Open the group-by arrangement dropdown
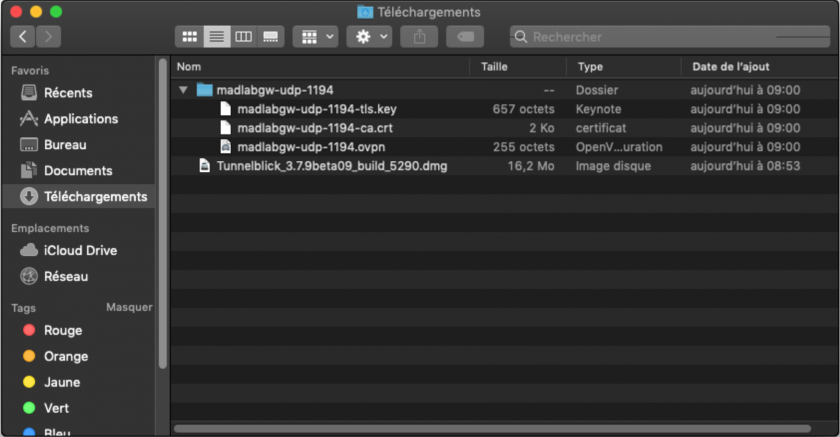Viewport: 840px width, 437px height. click(x=316, y=36)
